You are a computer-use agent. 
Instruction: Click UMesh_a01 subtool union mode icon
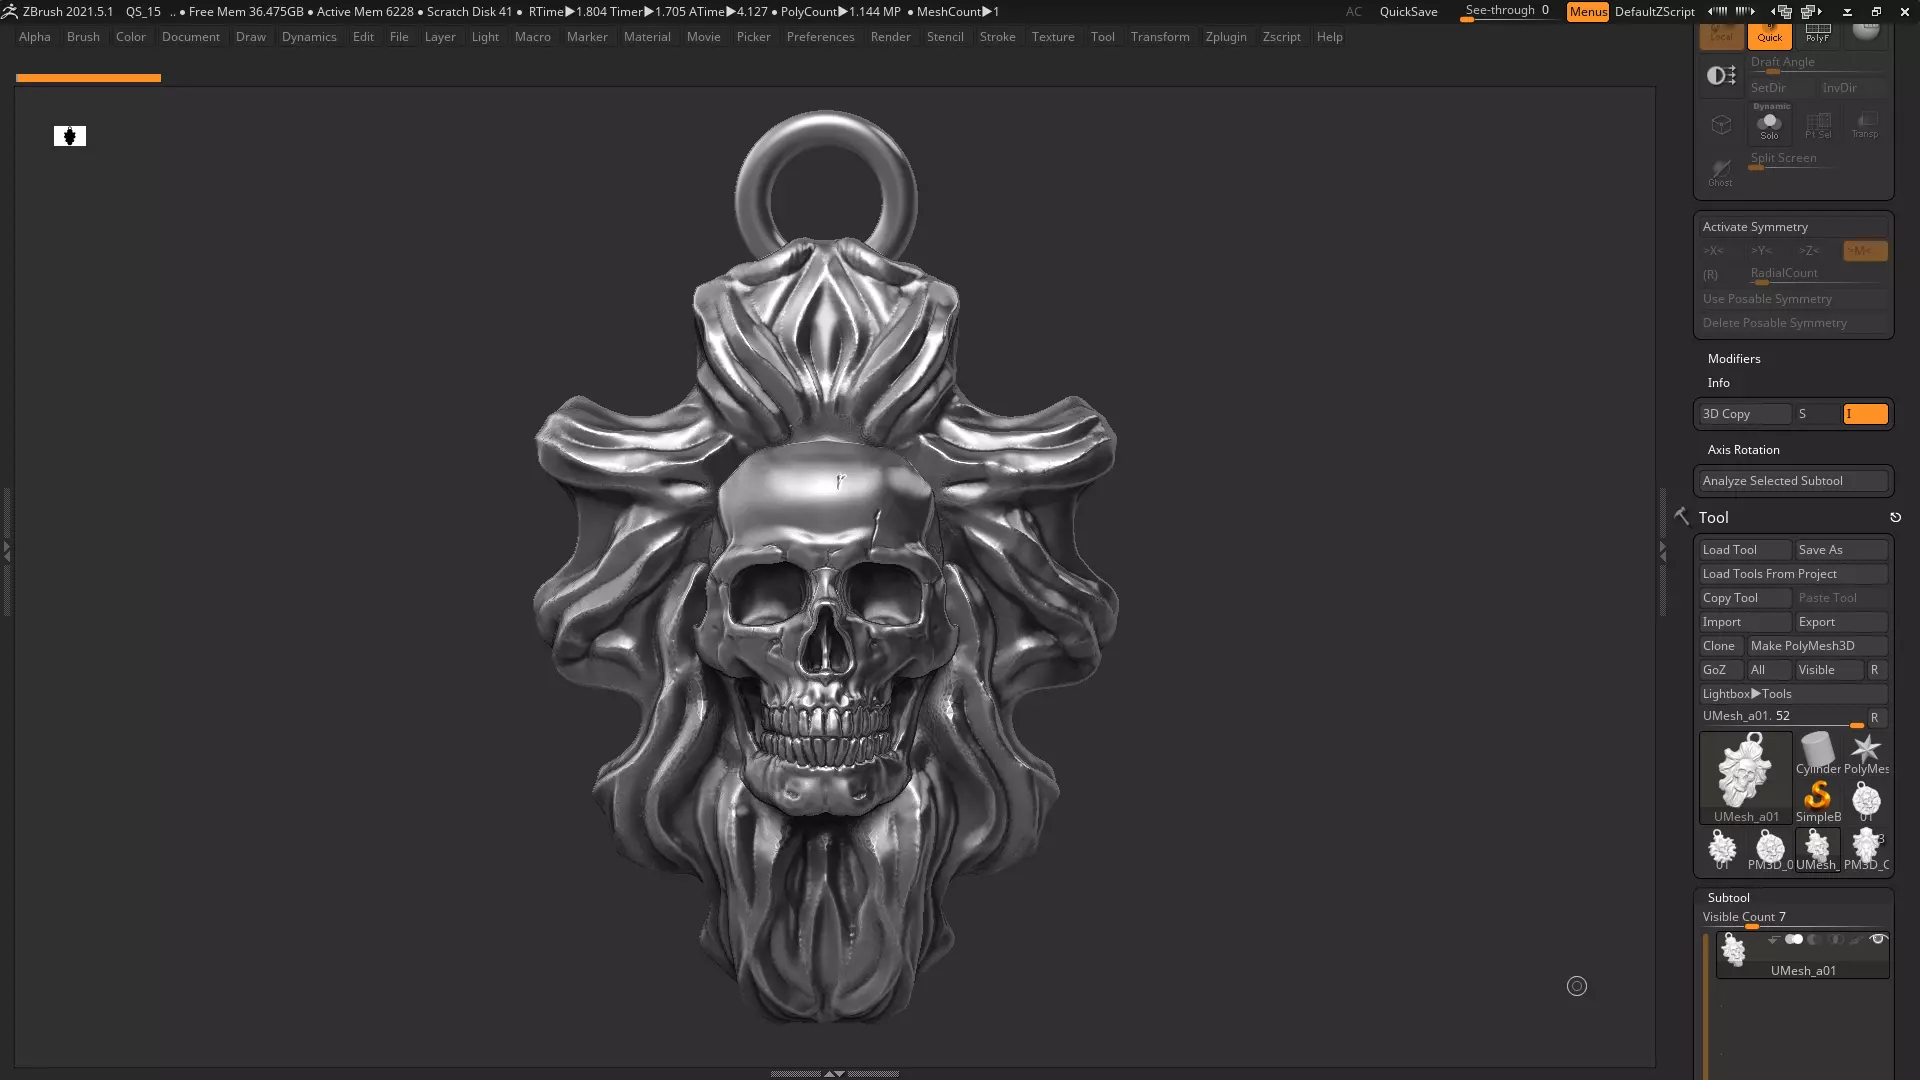tap(1794, 940)
